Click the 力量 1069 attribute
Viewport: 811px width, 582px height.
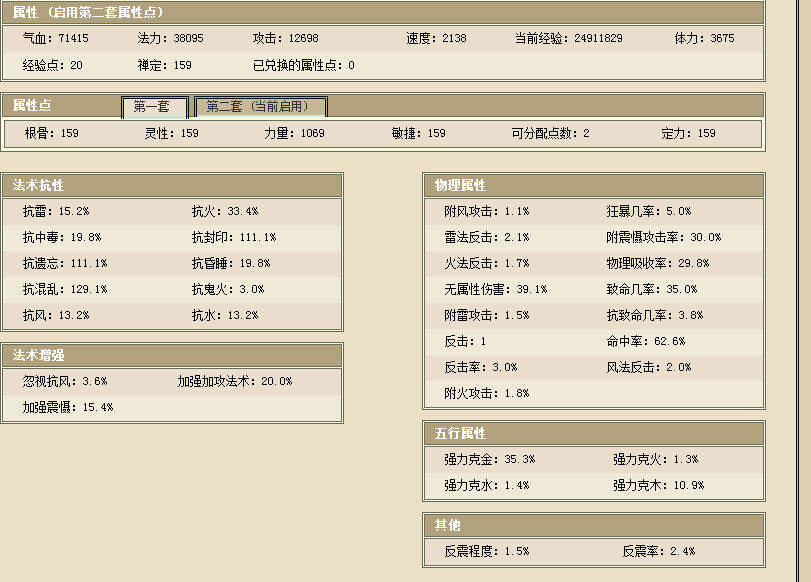click(294, 133)
